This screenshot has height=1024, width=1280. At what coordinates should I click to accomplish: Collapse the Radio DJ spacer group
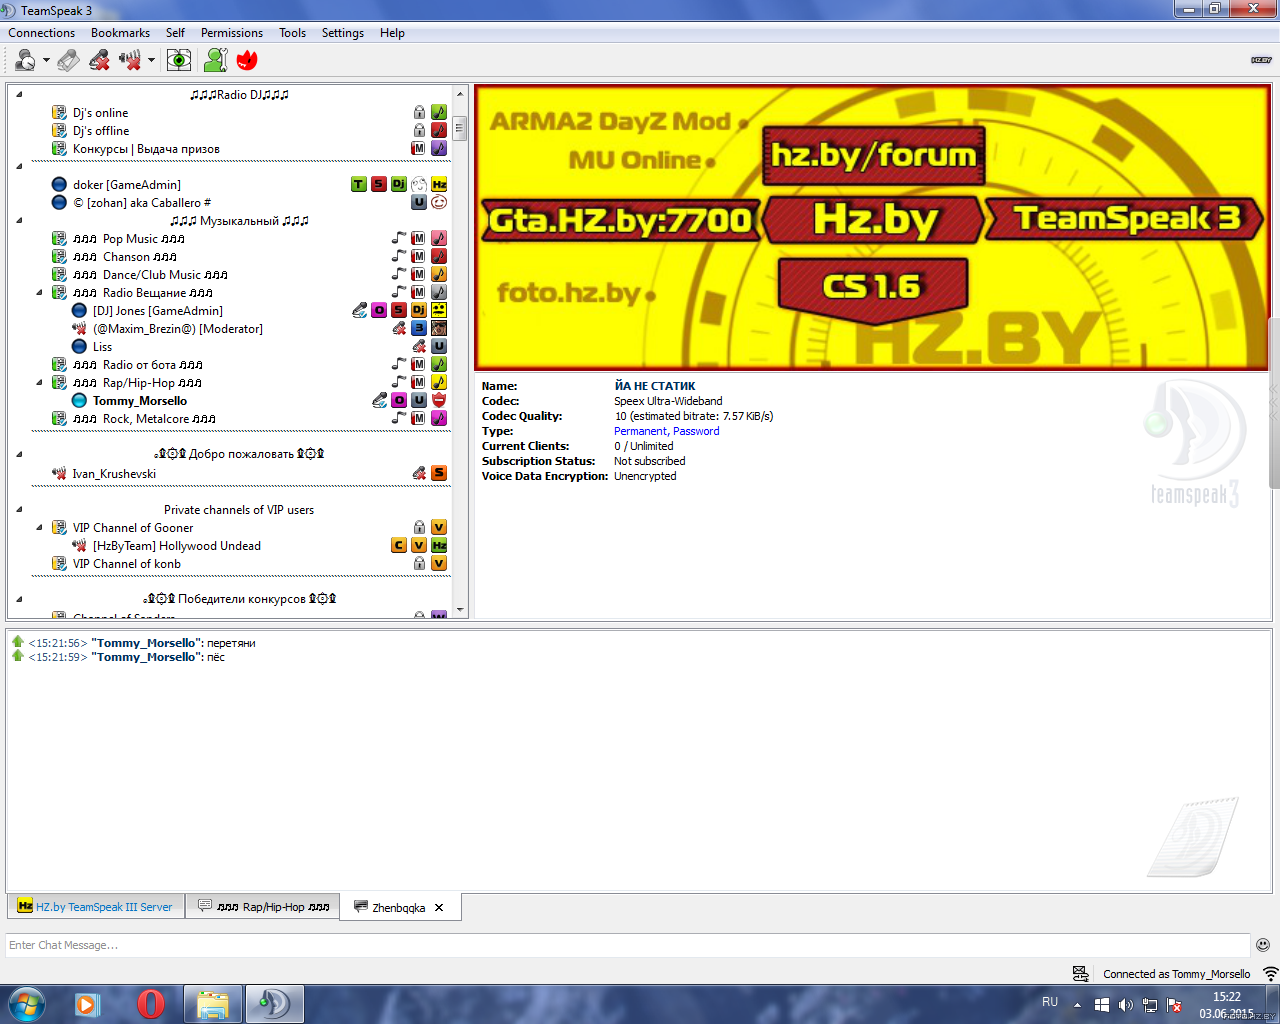pos(19,95)
